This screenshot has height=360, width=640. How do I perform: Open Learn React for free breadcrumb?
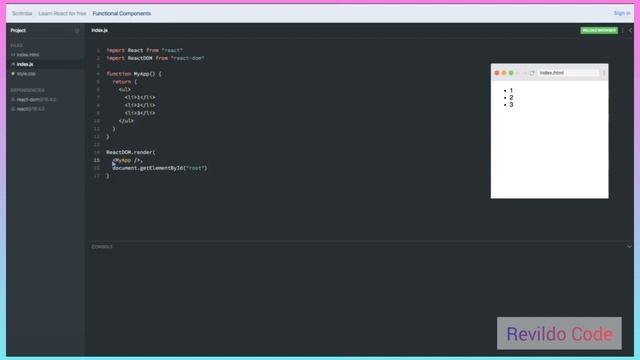pos(62,13)
